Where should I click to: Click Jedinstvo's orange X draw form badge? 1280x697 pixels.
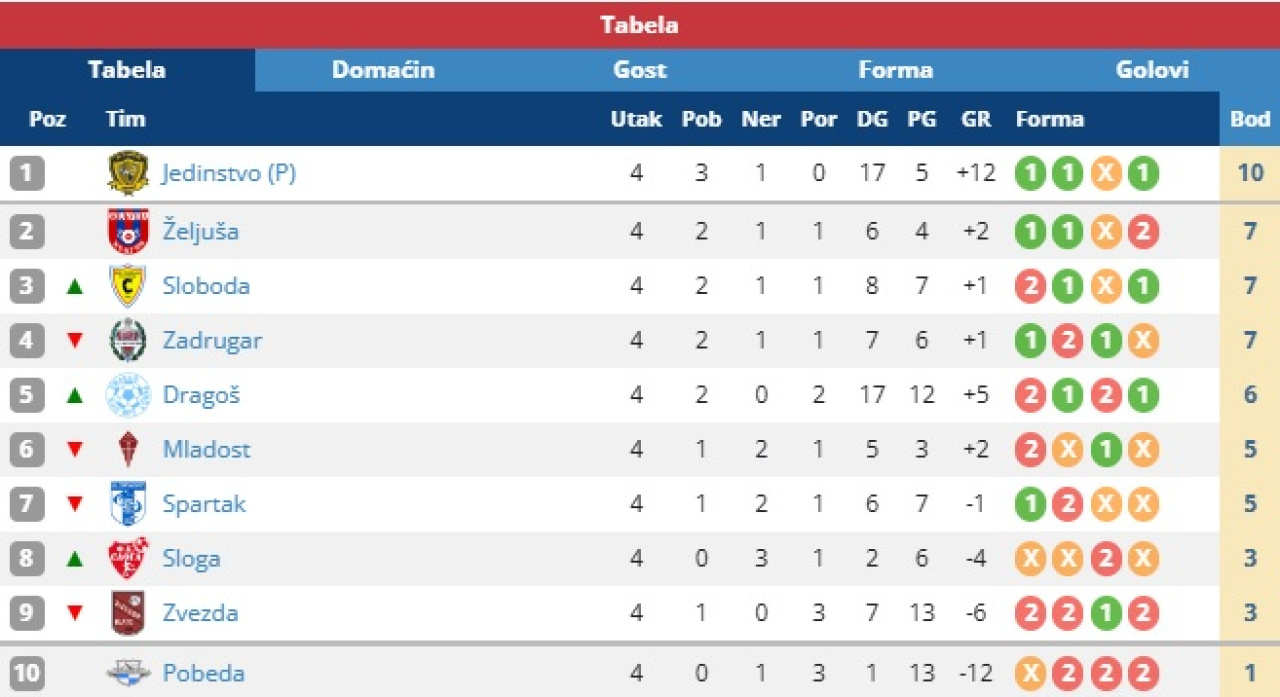(1106, 174)
